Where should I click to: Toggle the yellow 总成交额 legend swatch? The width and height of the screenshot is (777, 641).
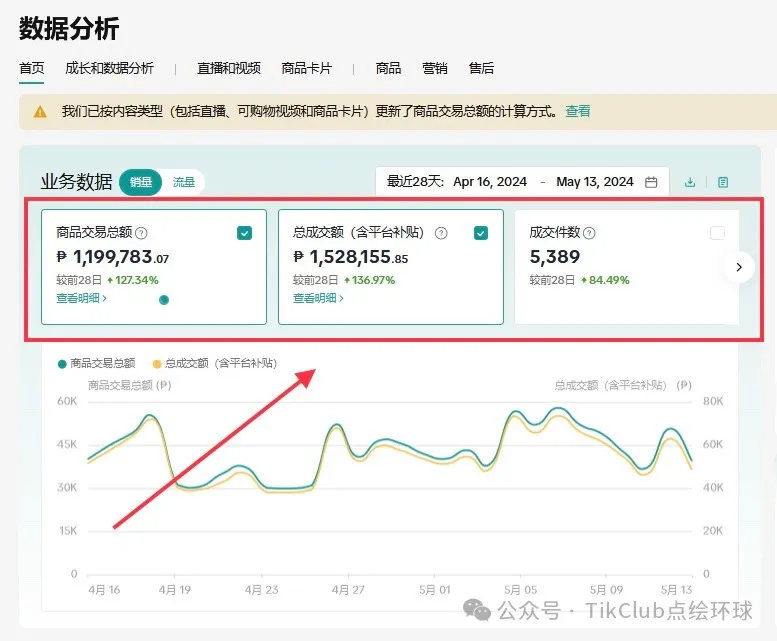pos(157,364)
